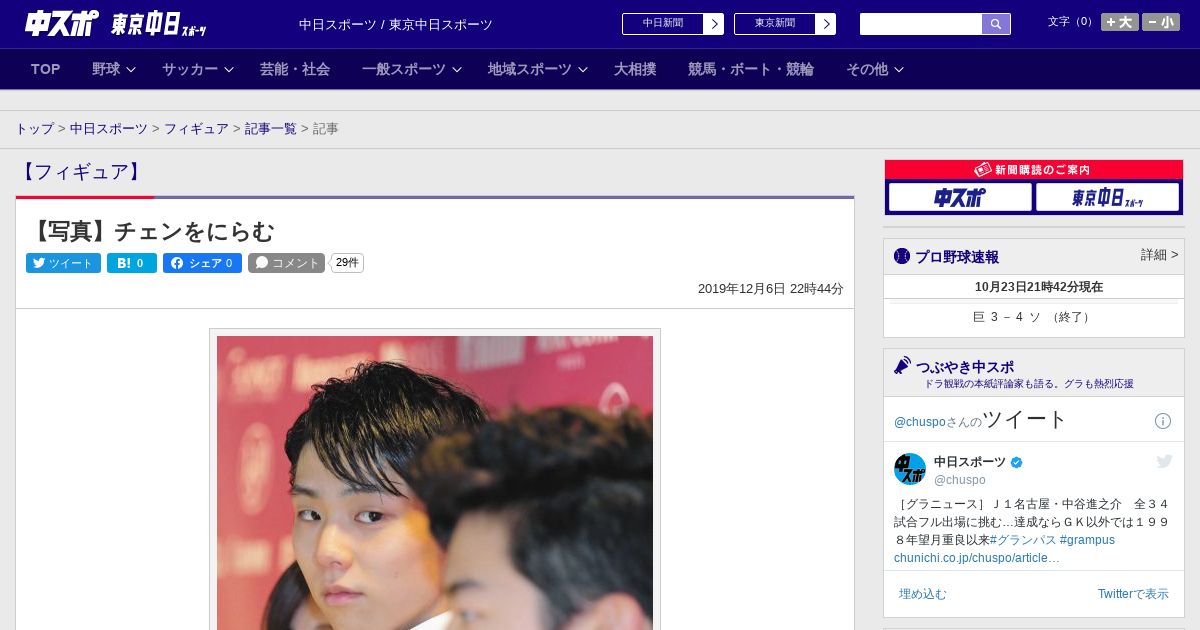This screenshot has width=1200, height=630.
Task: Click the magnifier search button
Action: click(x=996, y=24)
